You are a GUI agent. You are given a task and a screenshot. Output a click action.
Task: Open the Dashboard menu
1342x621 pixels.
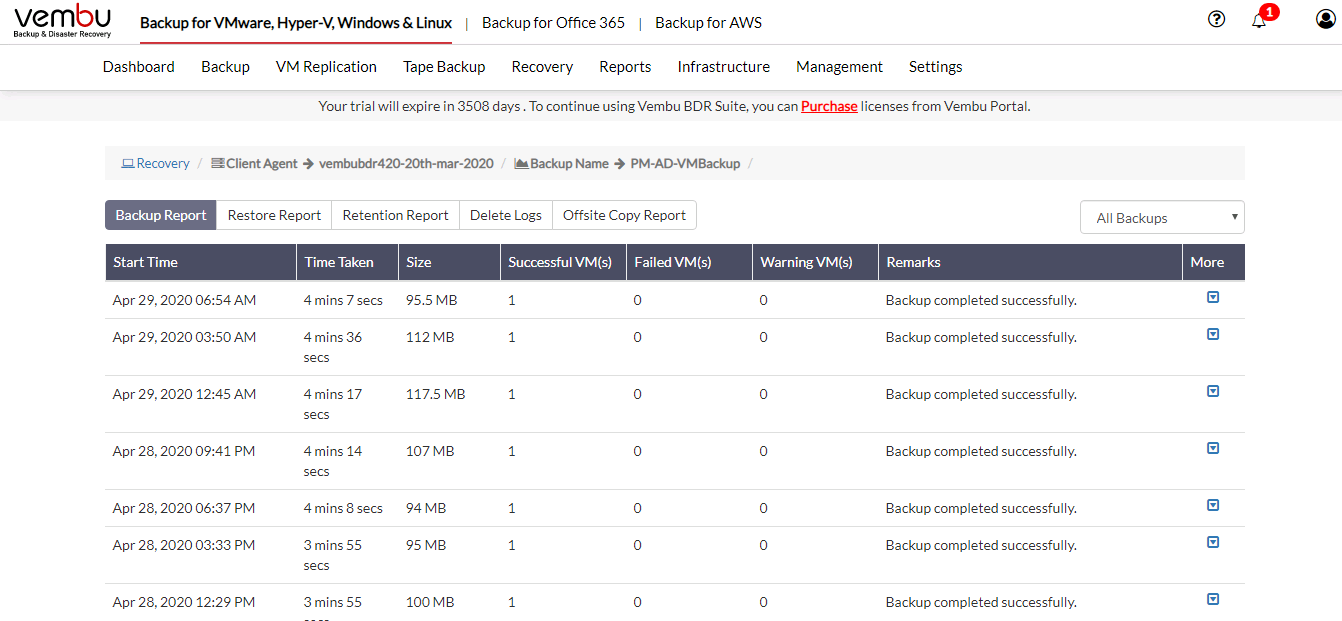pos(139,66)
